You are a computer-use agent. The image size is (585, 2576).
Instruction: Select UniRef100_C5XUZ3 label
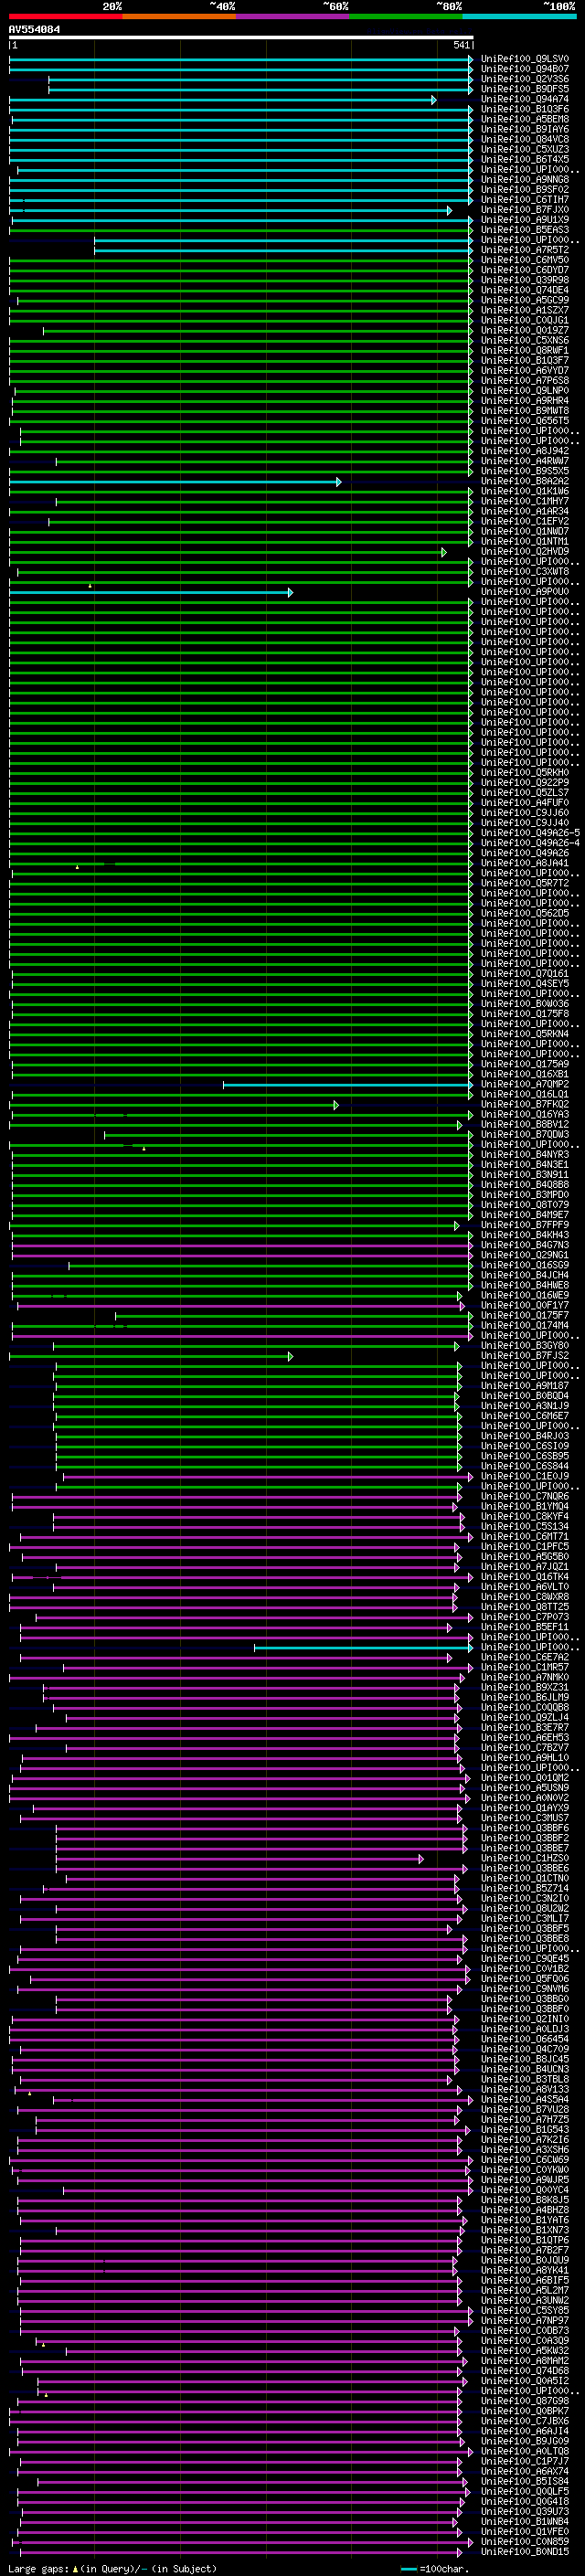click(x=524, y=149)
